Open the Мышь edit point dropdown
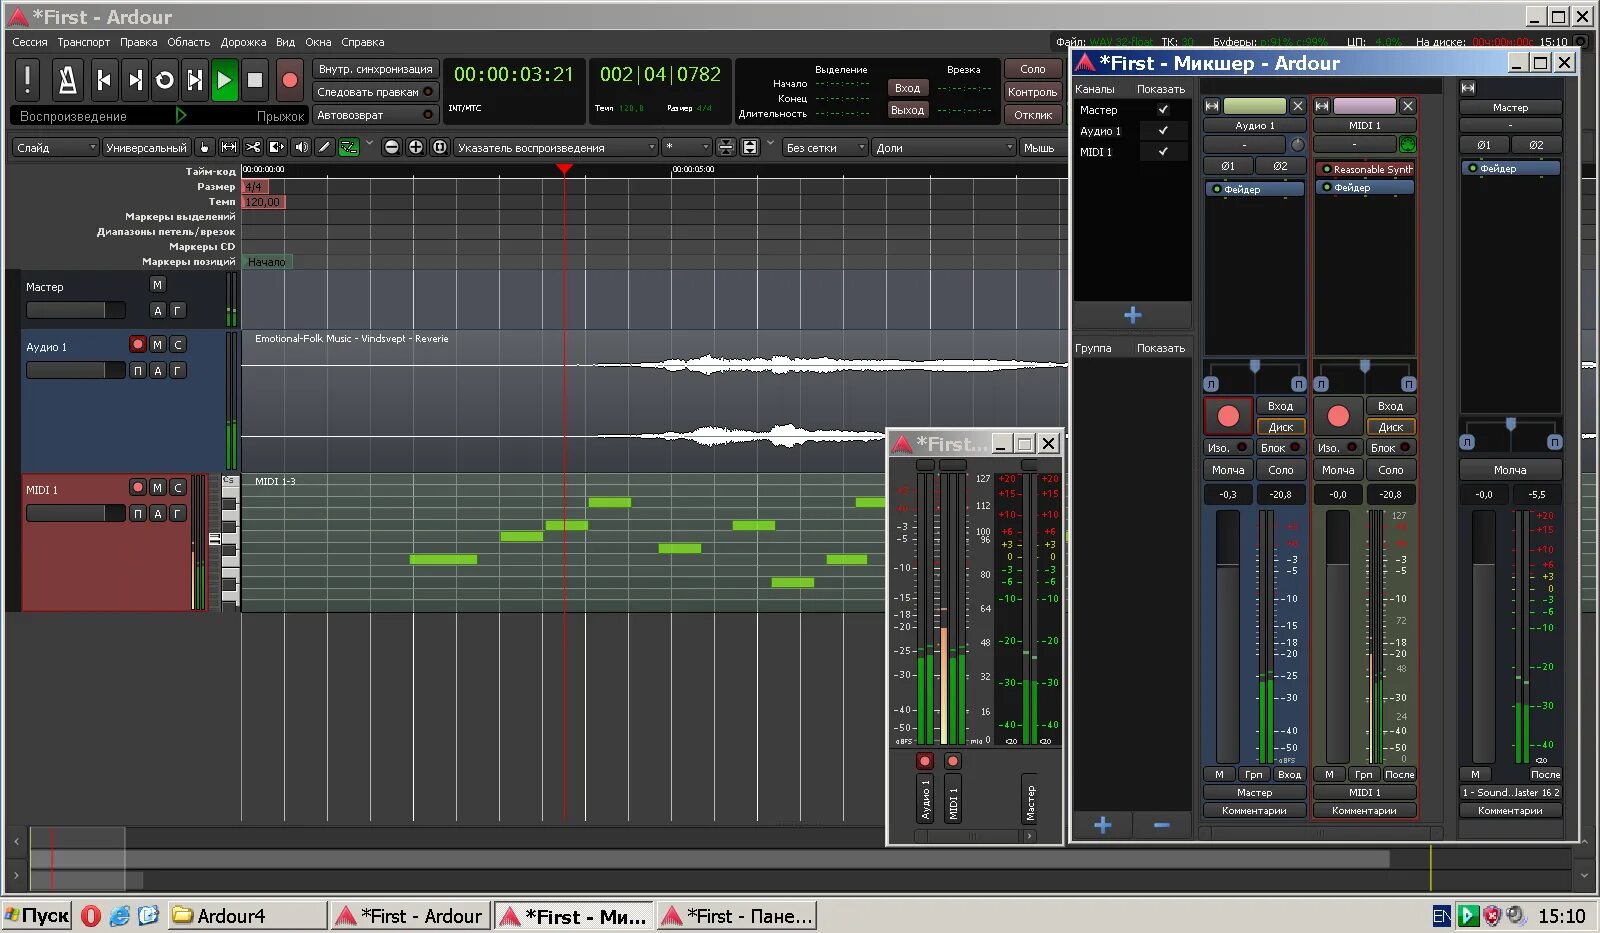Viewport: 1600px width, 933px height. (x=1042, y=148)
